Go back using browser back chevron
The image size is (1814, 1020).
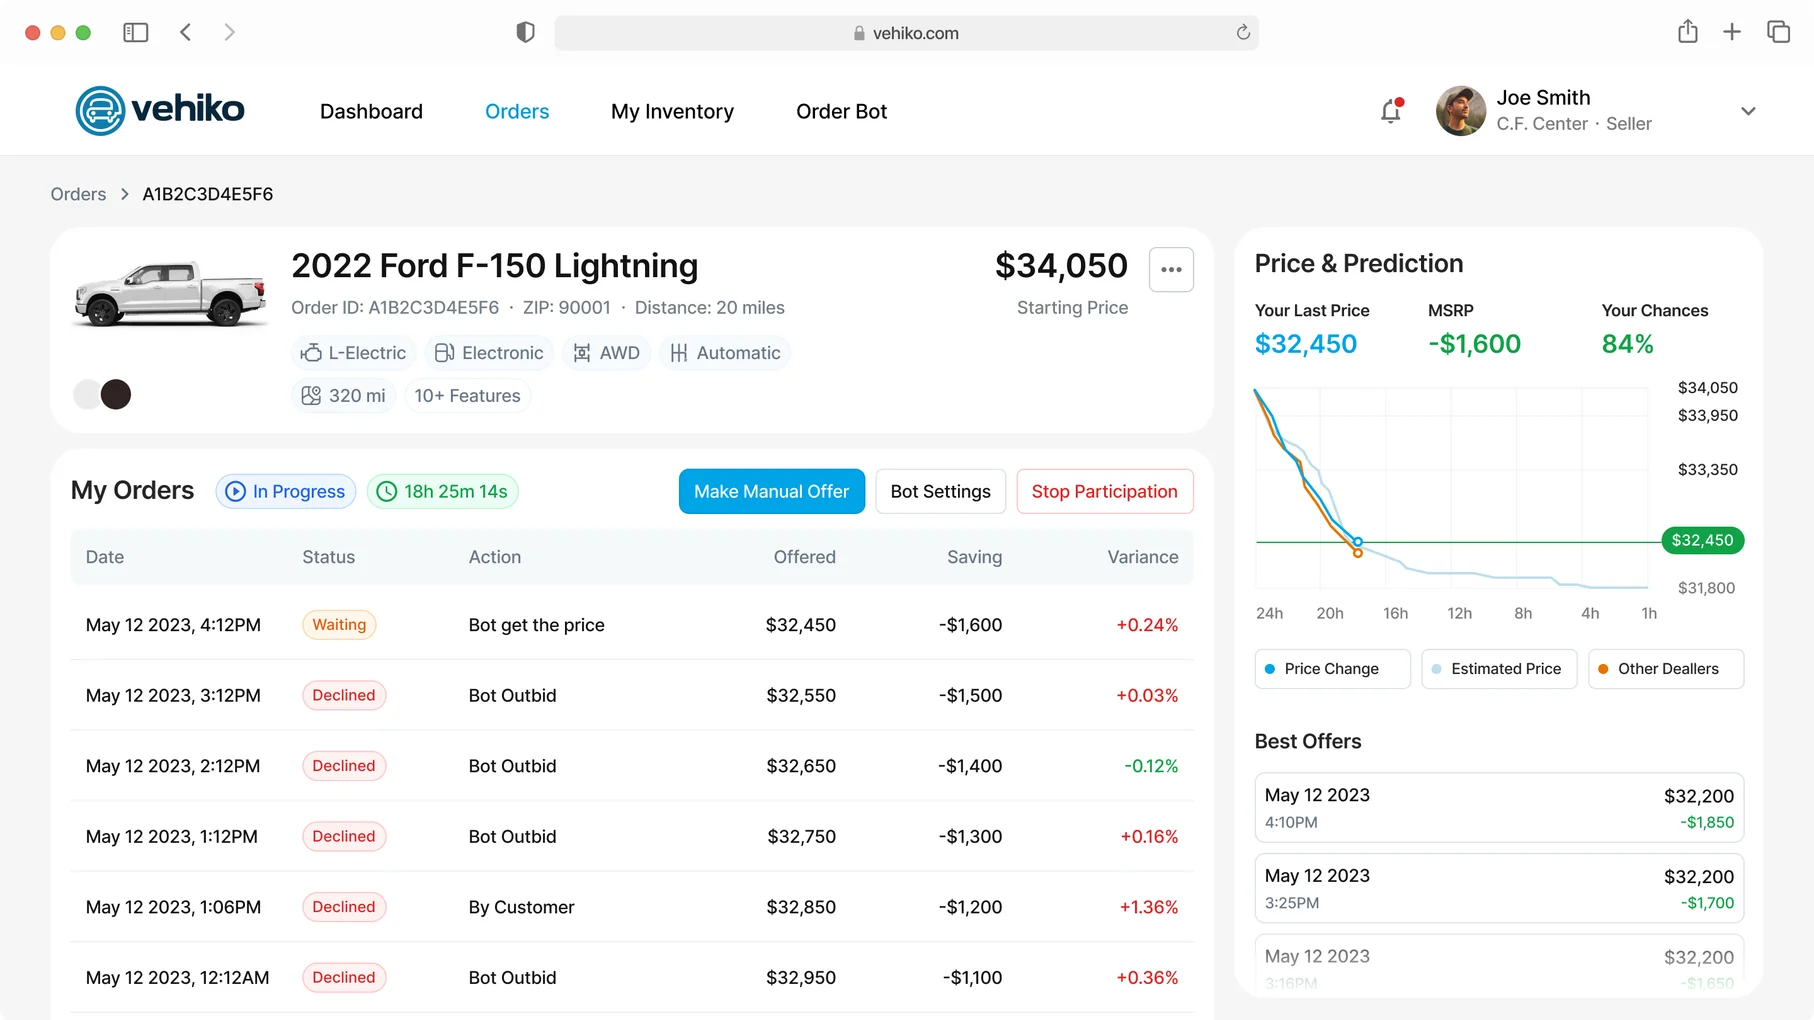click(186, 33)
